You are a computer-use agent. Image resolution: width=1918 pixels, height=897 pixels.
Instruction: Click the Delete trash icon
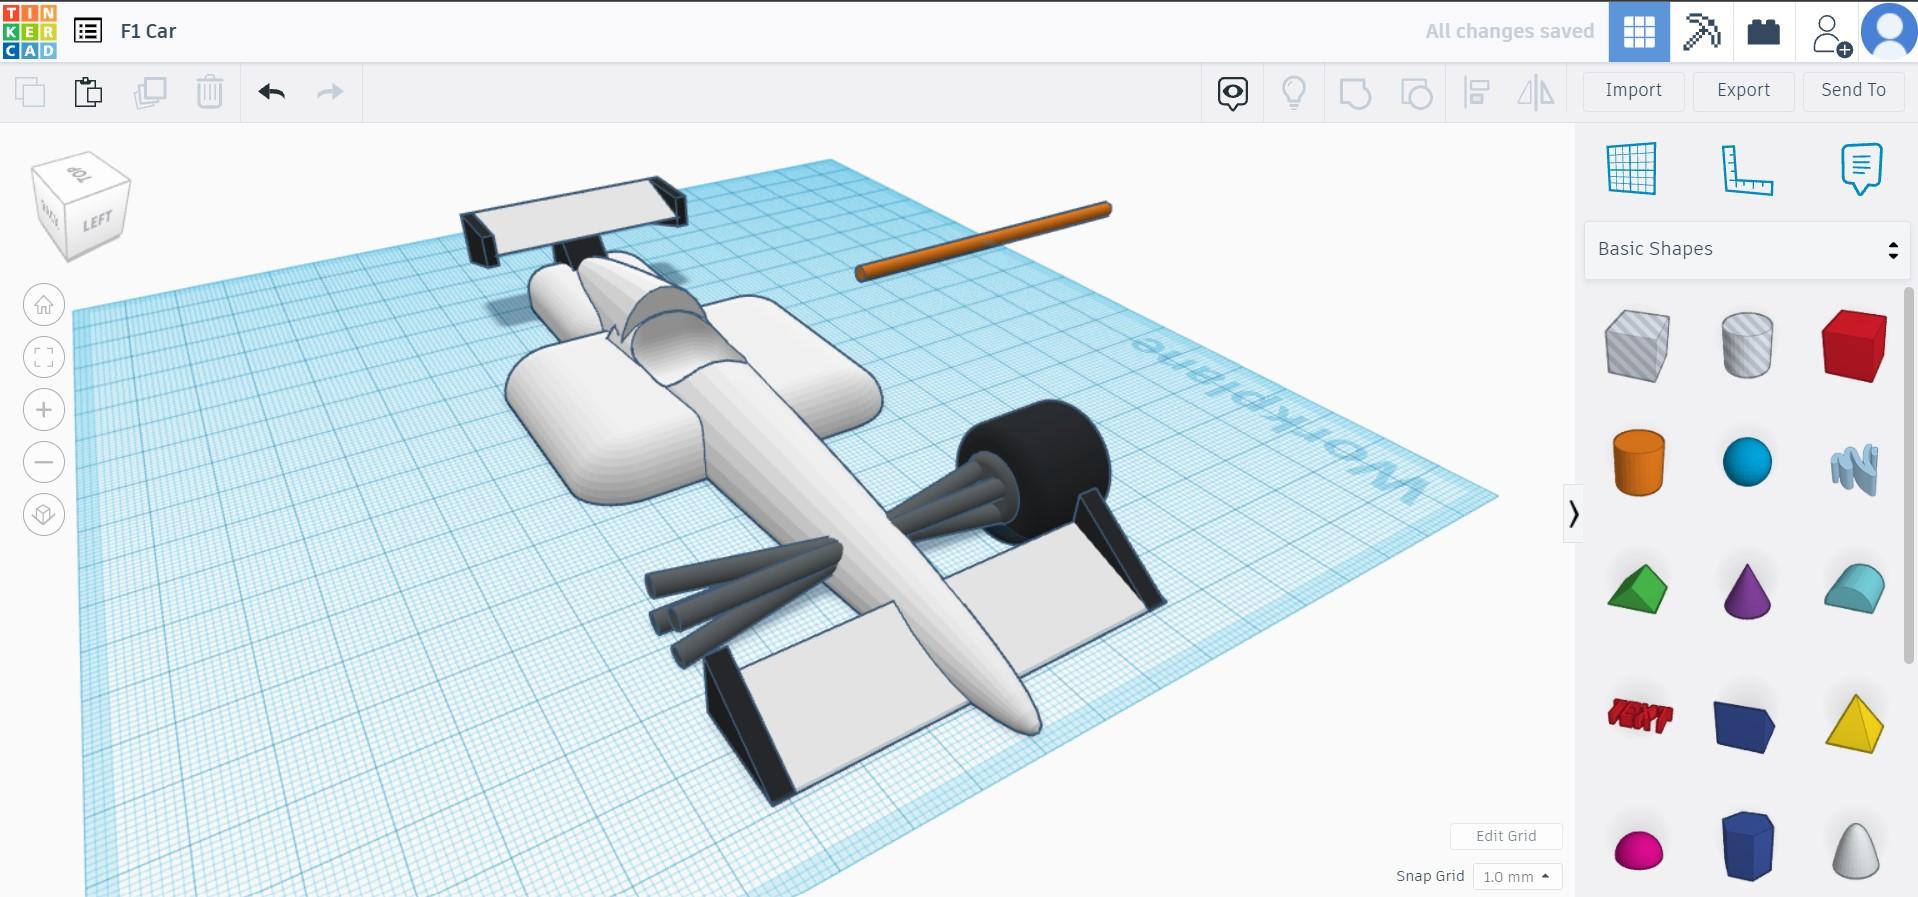210,92
